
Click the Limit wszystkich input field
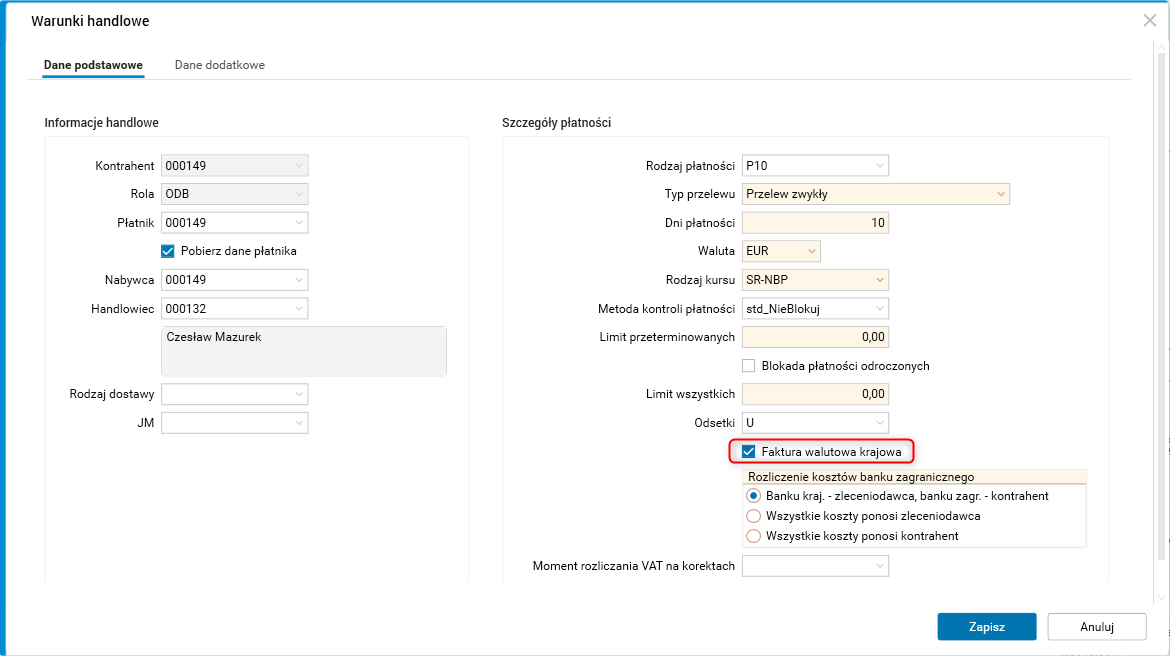pyautogui.click(x=815, y=394)
